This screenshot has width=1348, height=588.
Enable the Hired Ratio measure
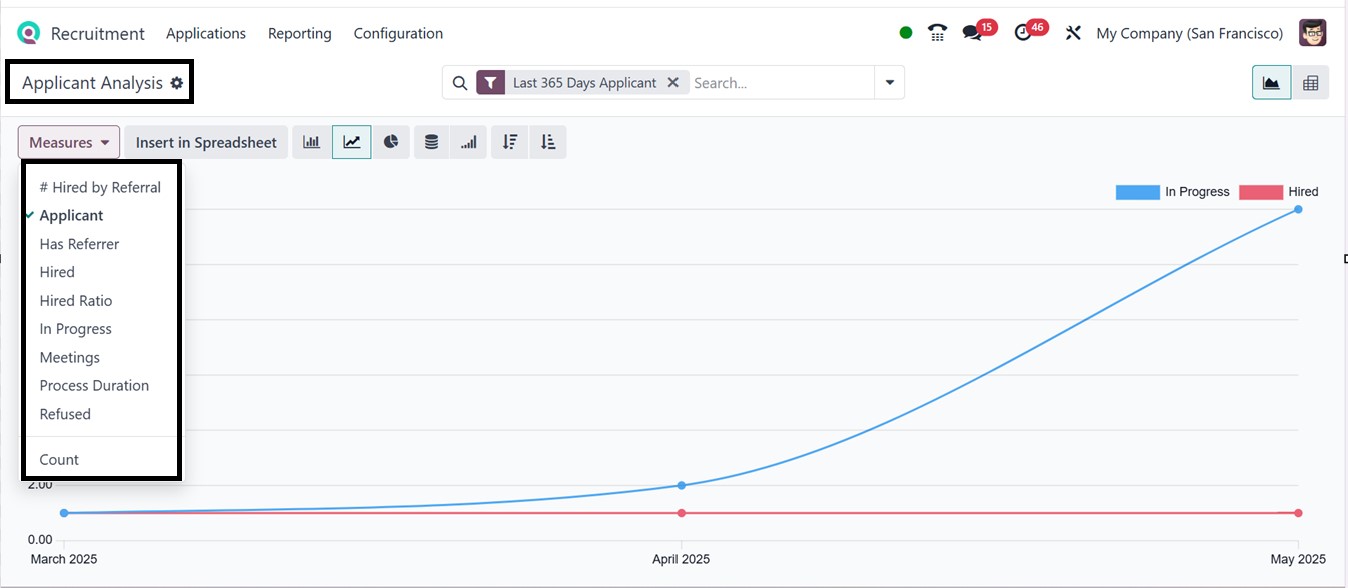(x=76, y=300)
